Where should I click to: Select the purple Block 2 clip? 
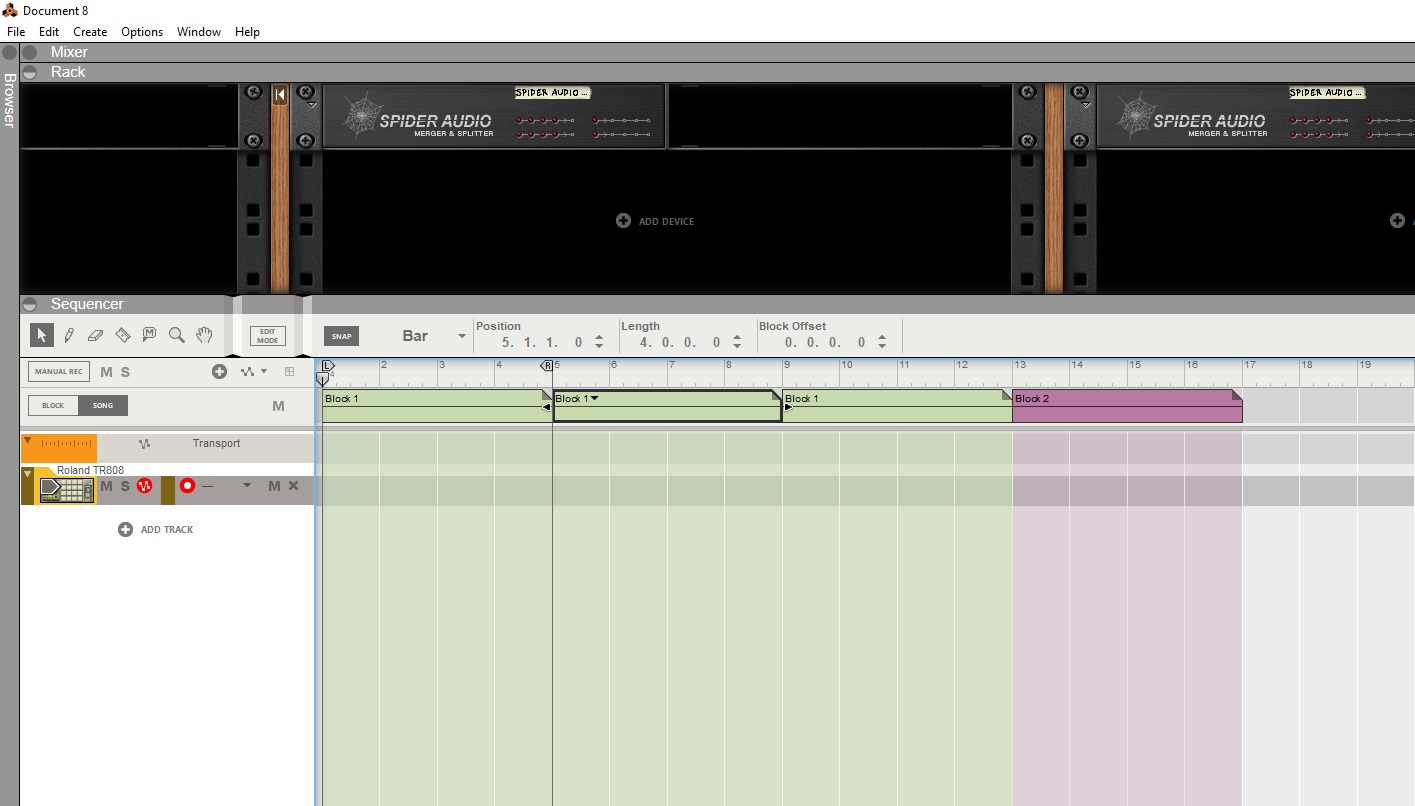tap(1127, 406)
